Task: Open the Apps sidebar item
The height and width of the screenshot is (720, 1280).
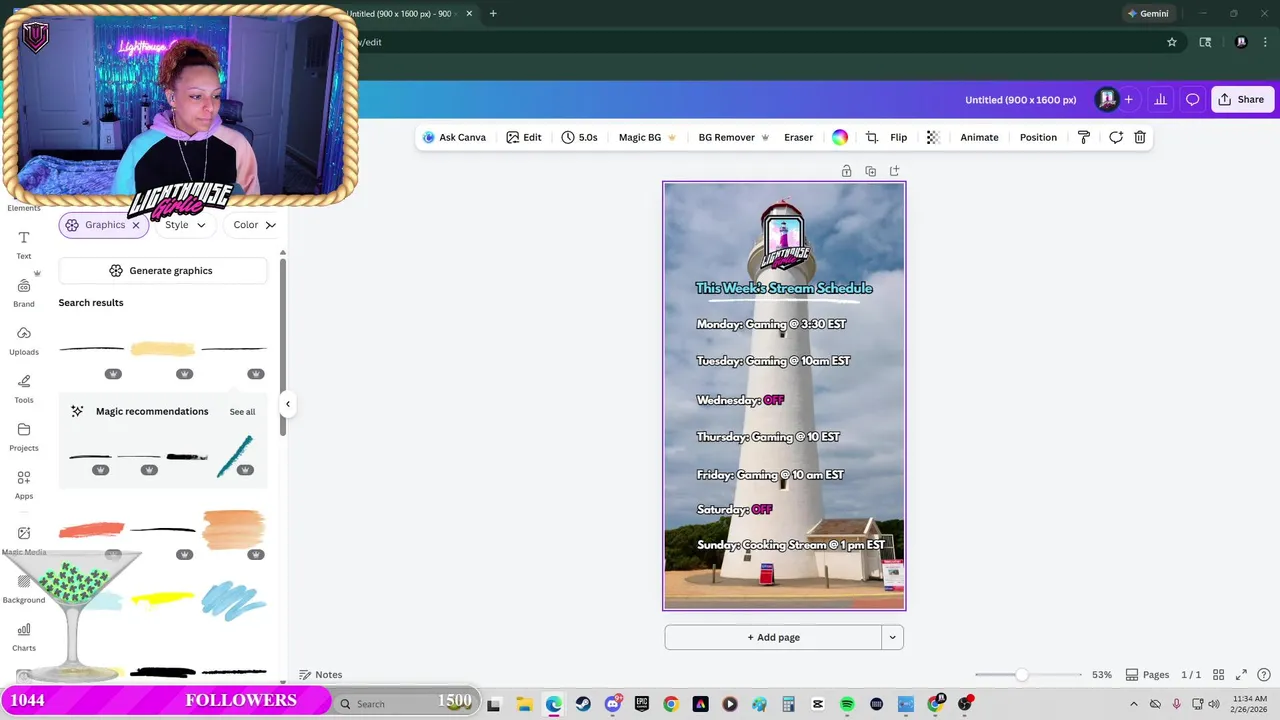Action: (24, 484)
